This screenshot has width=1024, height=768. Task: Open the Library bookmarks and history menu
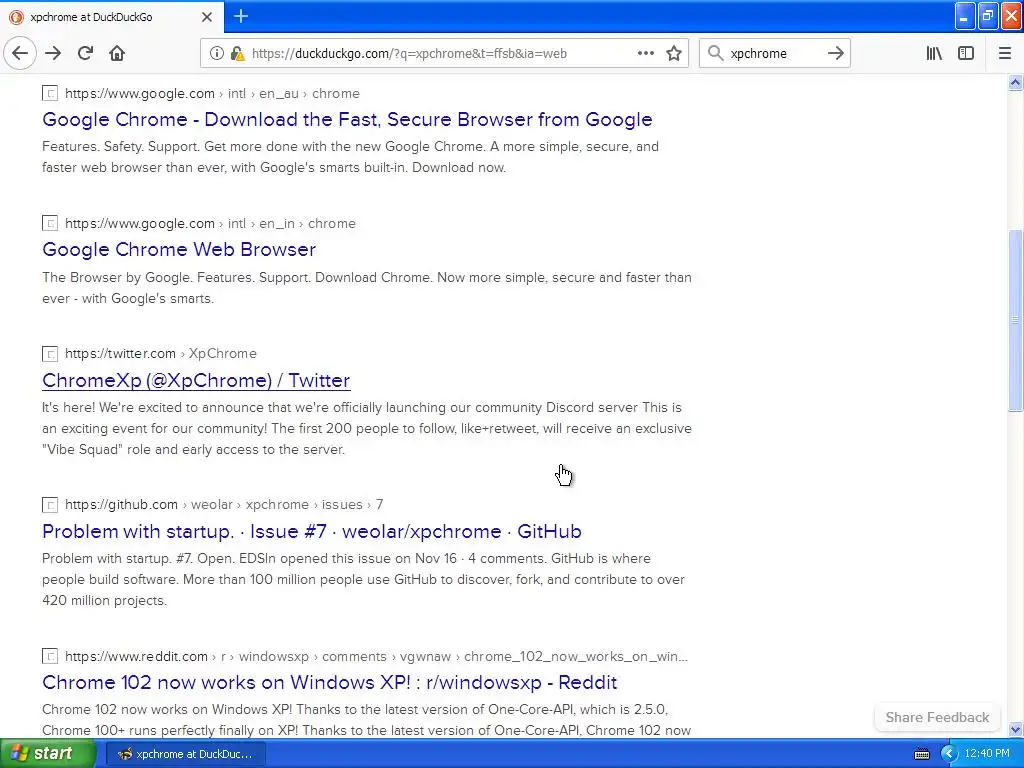coord(934,54)
